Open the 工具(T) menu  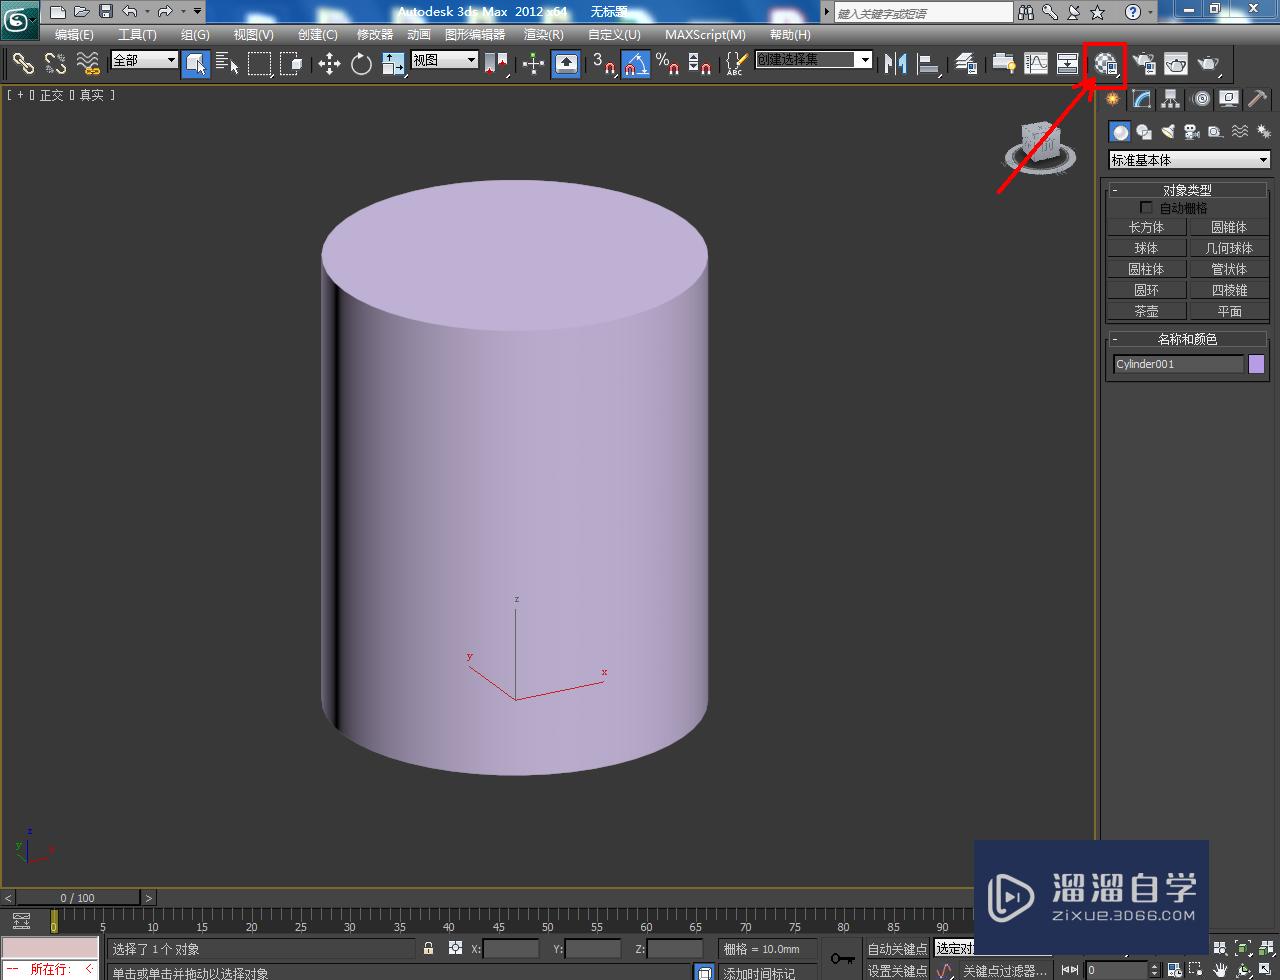137,35
